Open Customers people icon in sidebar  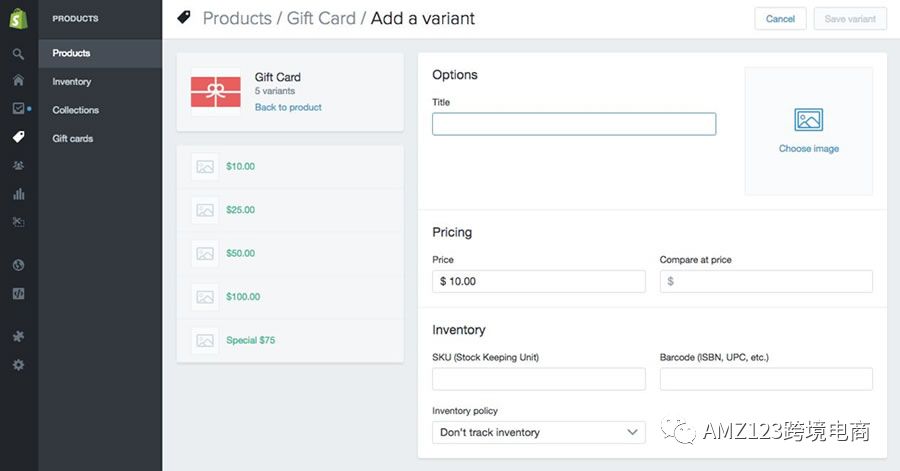(x=18, y=165)
